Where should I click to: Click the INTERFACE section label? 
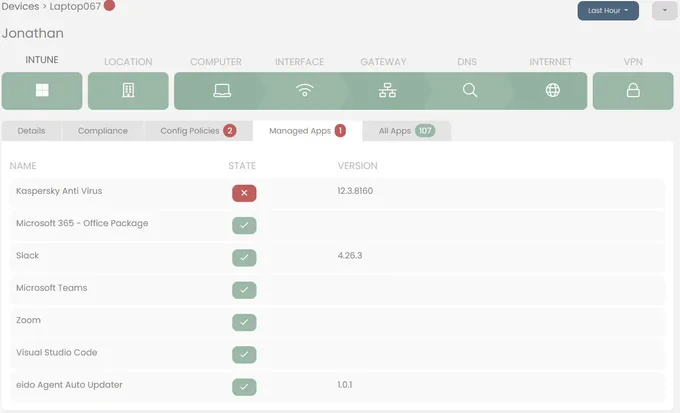pyautogui.click(x=299, y=62)
